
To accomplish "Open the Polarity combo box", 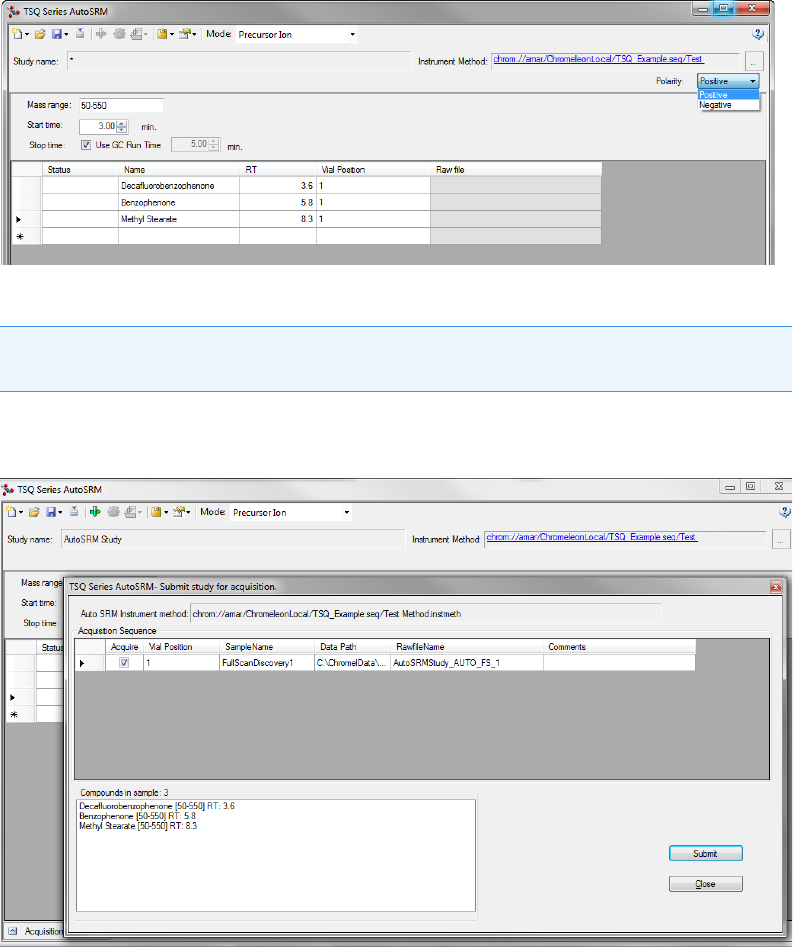I will click(728, 81).
